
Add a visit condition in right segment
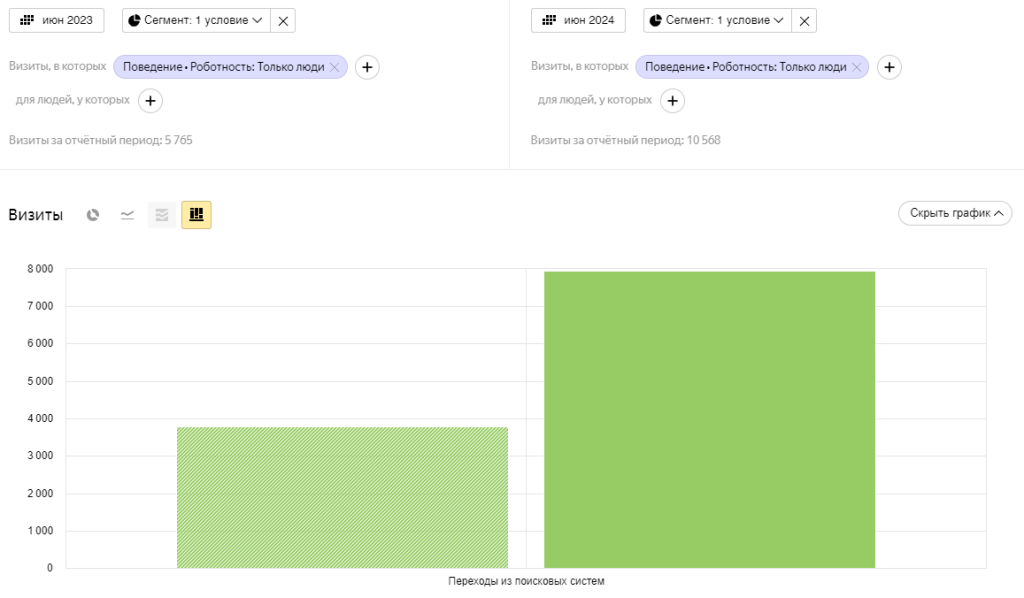coord(889,67)
